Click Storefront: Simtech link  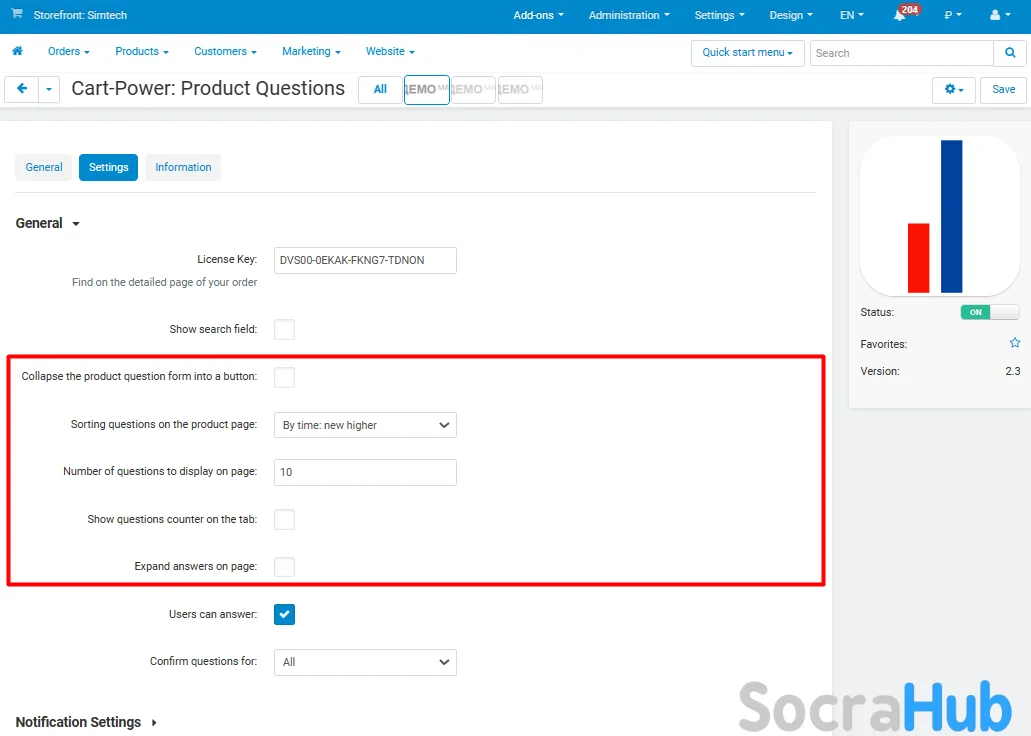coord(80,15)
